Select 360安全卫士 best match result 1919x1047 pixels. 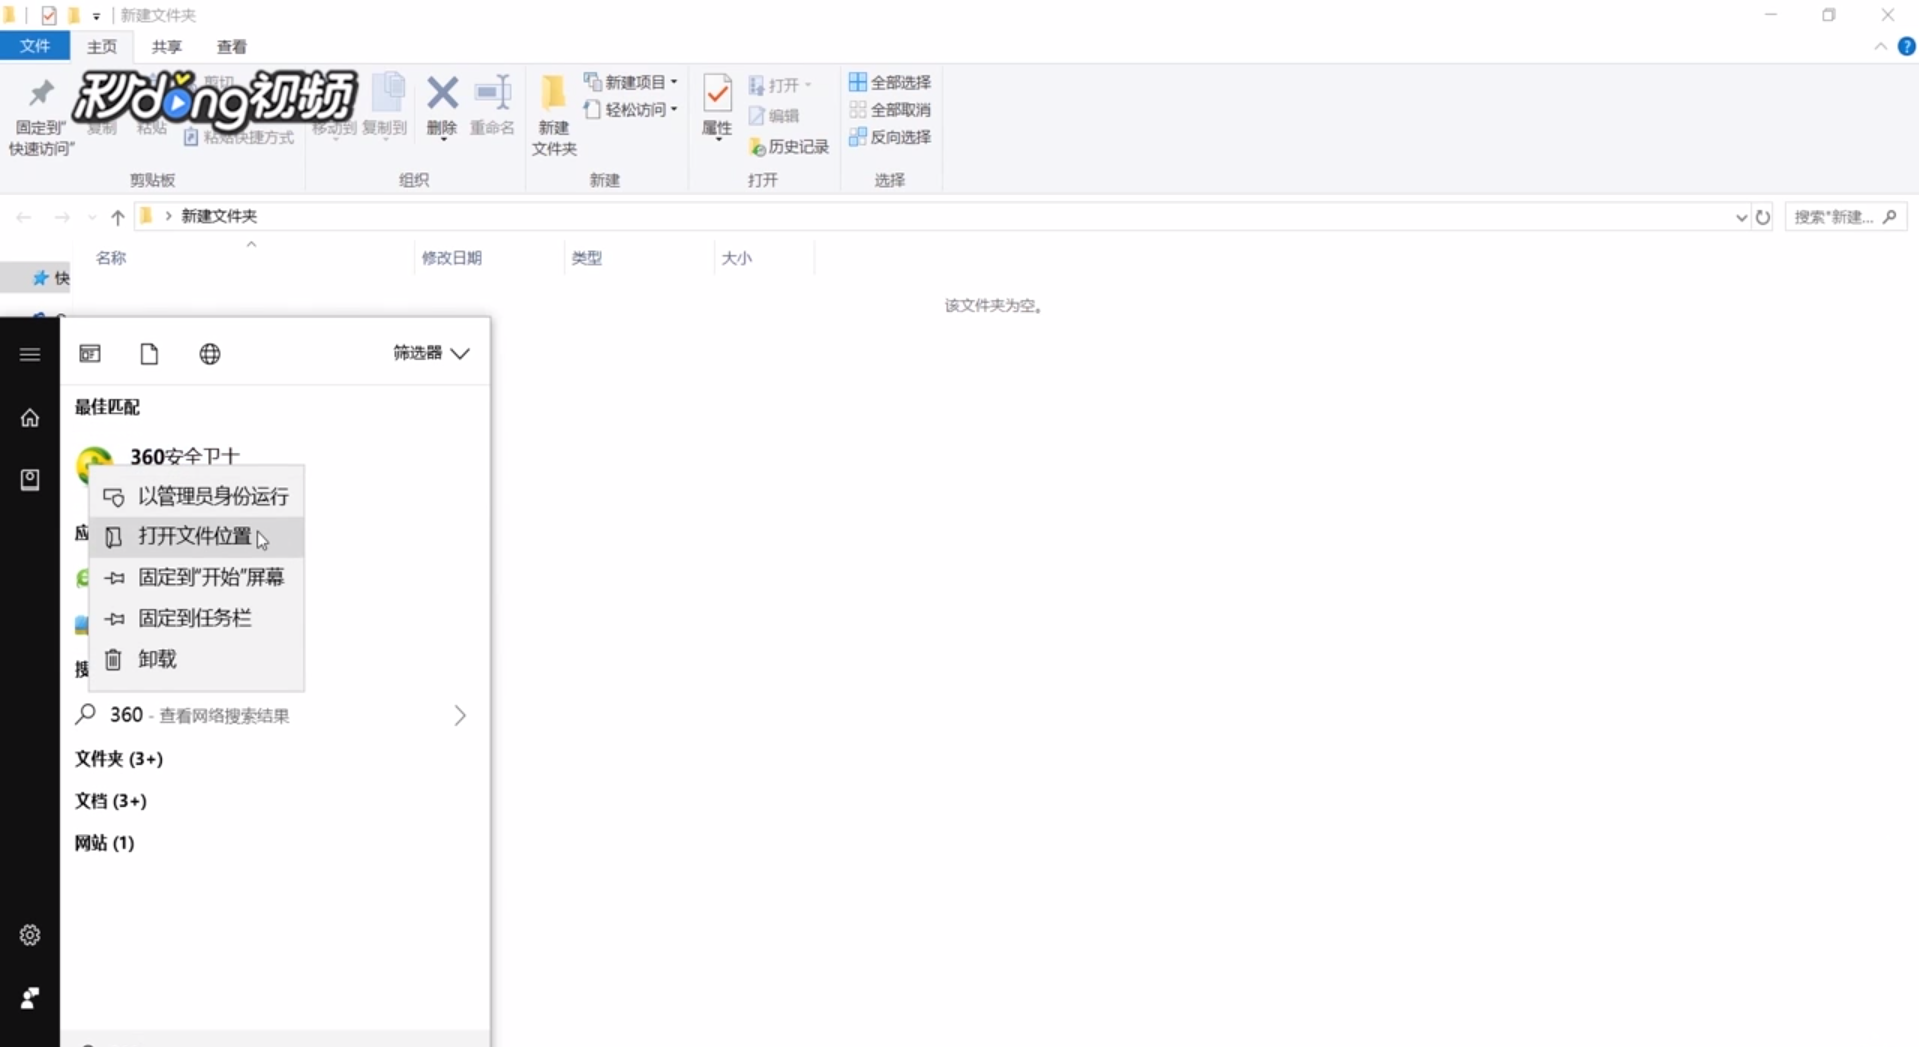point(185,456)
